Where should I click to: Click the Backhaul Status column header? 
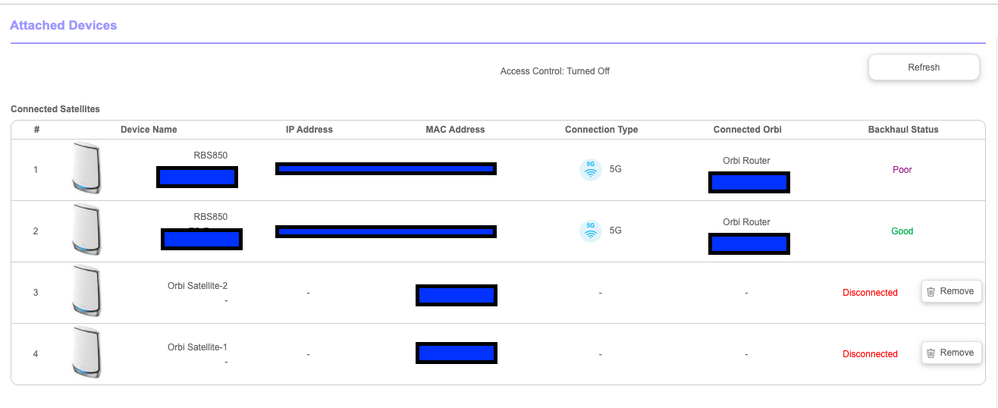902,130
